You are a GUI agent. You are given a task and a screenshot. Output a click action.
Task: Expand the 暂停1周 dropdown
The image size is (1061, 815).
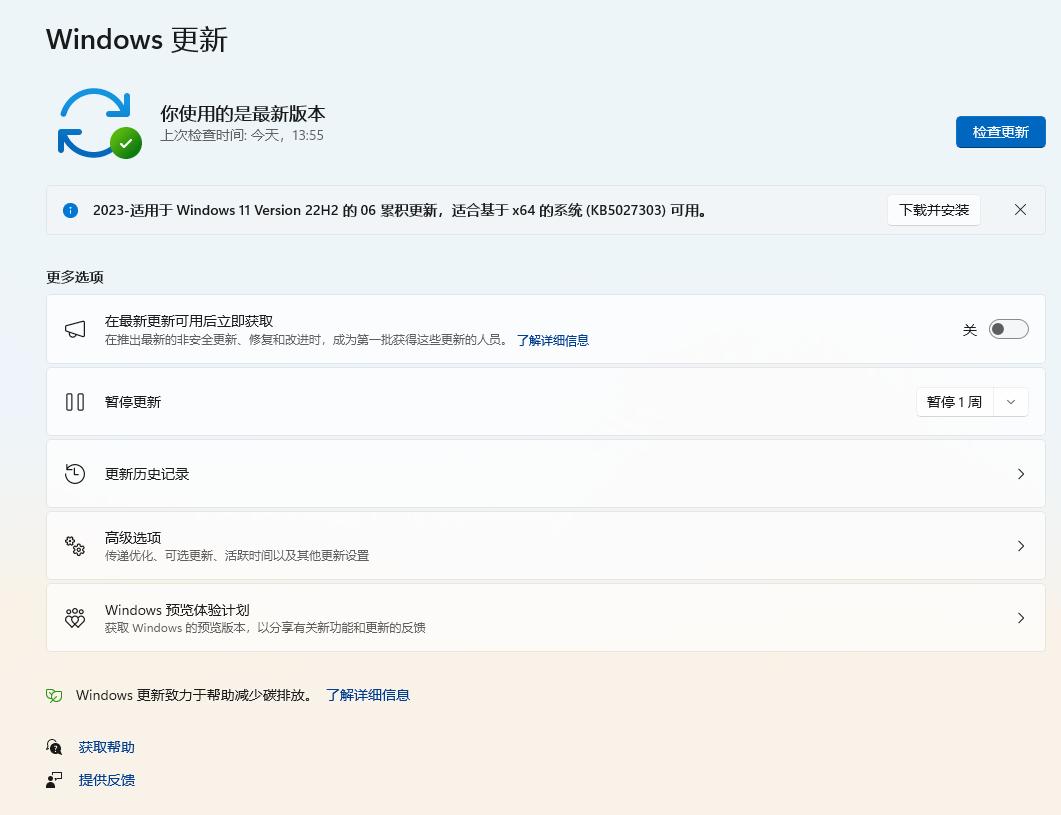1010,401
